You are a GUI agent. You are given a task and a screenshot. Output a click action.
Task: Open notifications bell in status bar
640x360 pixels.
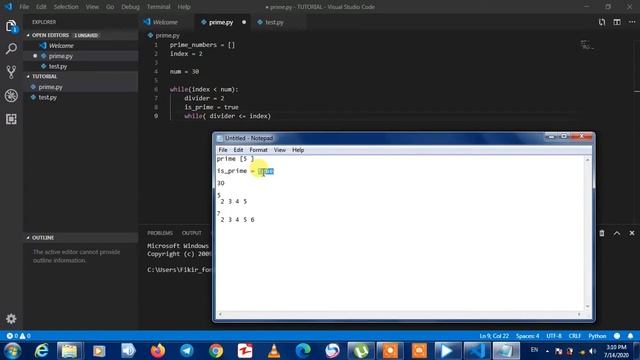630,336
